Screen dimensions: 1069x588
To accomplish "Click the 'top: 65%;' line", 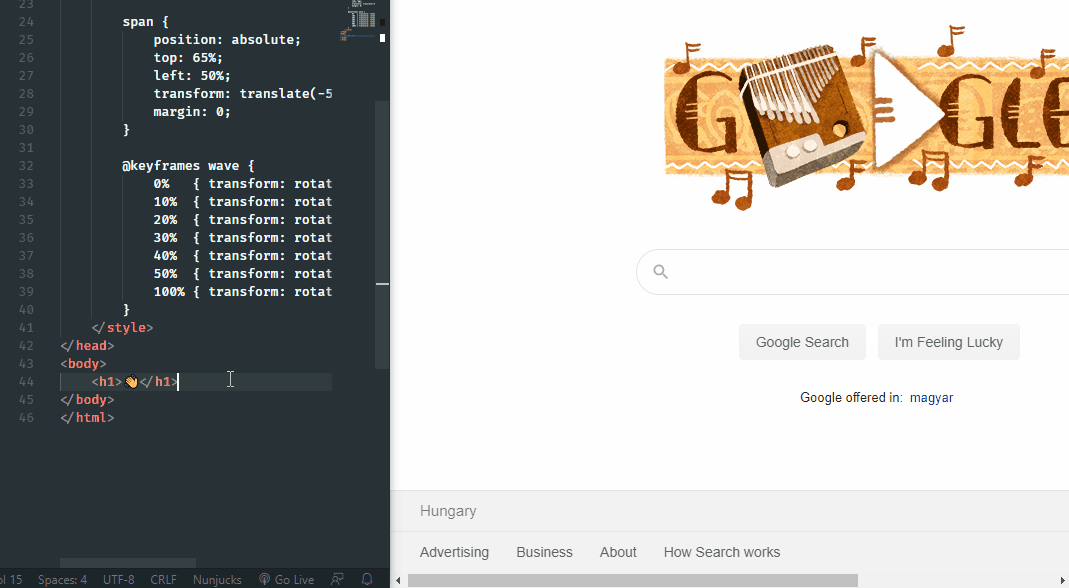I will click(188, 58).
